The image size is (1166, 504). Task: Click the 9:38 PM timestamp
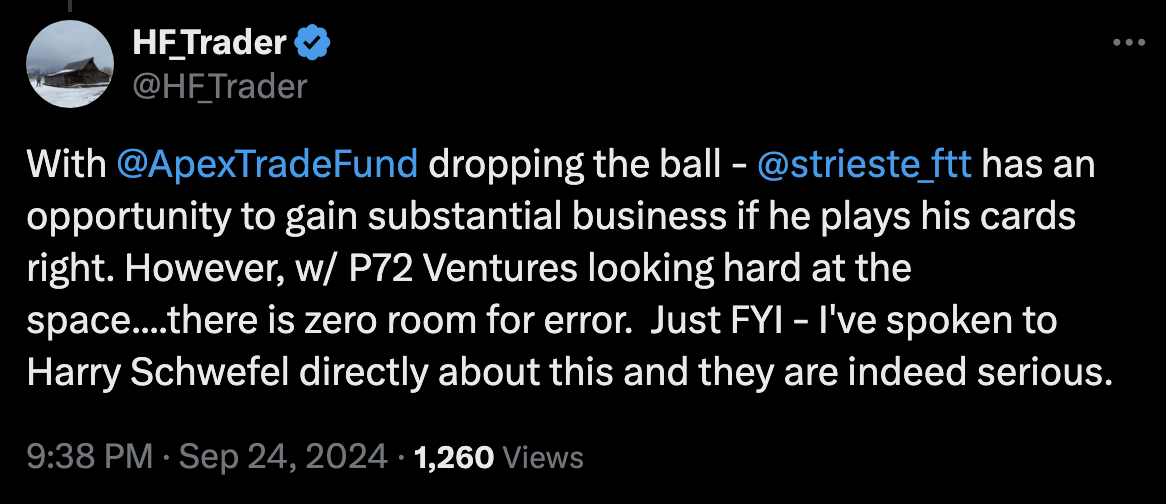point(89,456)
